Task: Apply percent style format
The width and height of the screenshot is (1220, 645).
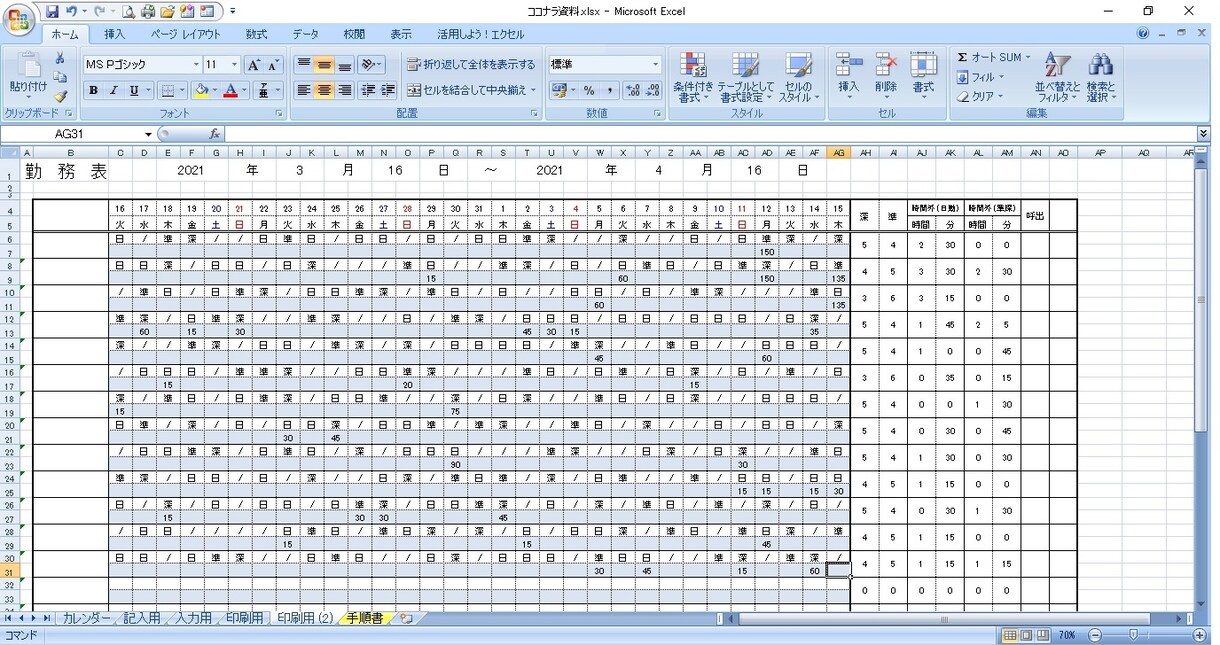Action: (589, 90)
